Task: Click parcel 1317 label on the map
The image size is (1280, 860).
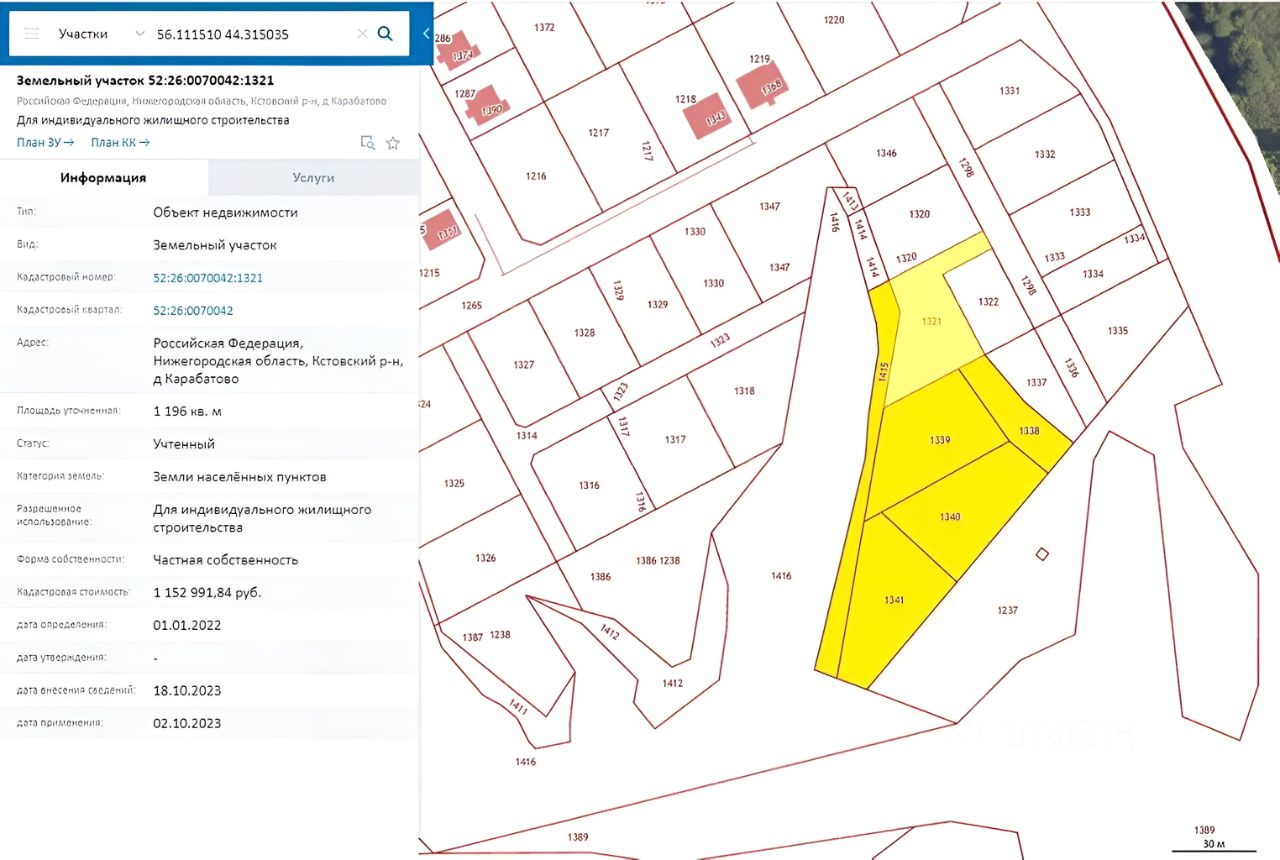Action: click(675, 440)
